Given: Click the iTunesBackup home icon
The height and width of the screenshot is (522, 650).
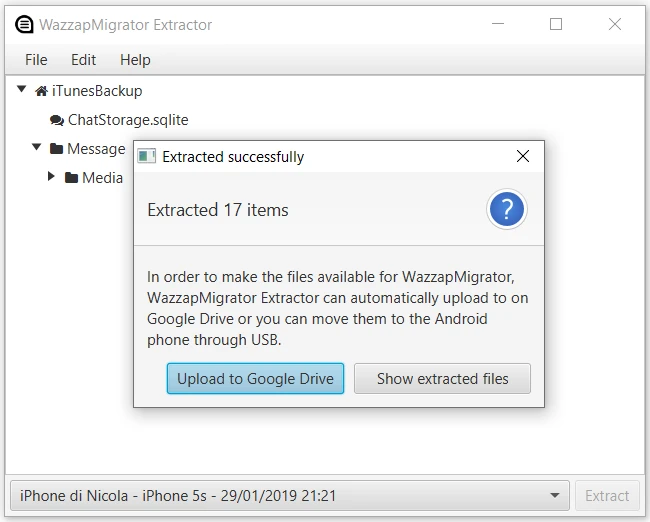Looking at the screenshot, I should tap(41, 91).
